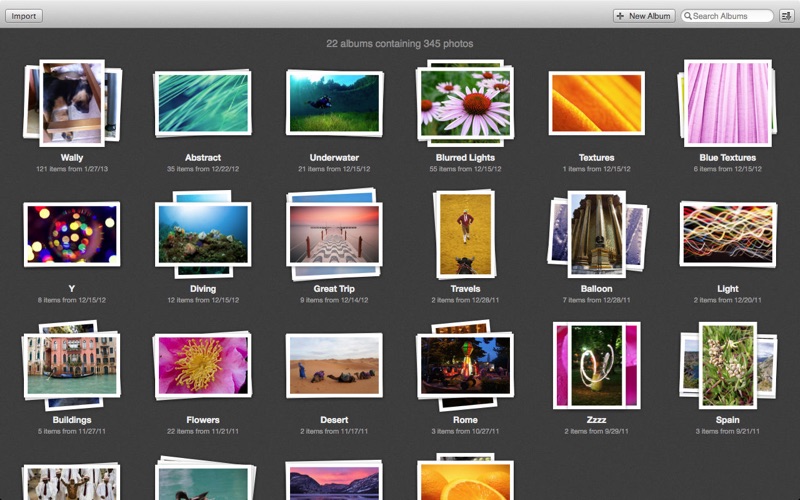The width and height of the screenshot is (800, 500).
Task: Open the Light album
Action: pyautogui.click(x=727, y=235)
